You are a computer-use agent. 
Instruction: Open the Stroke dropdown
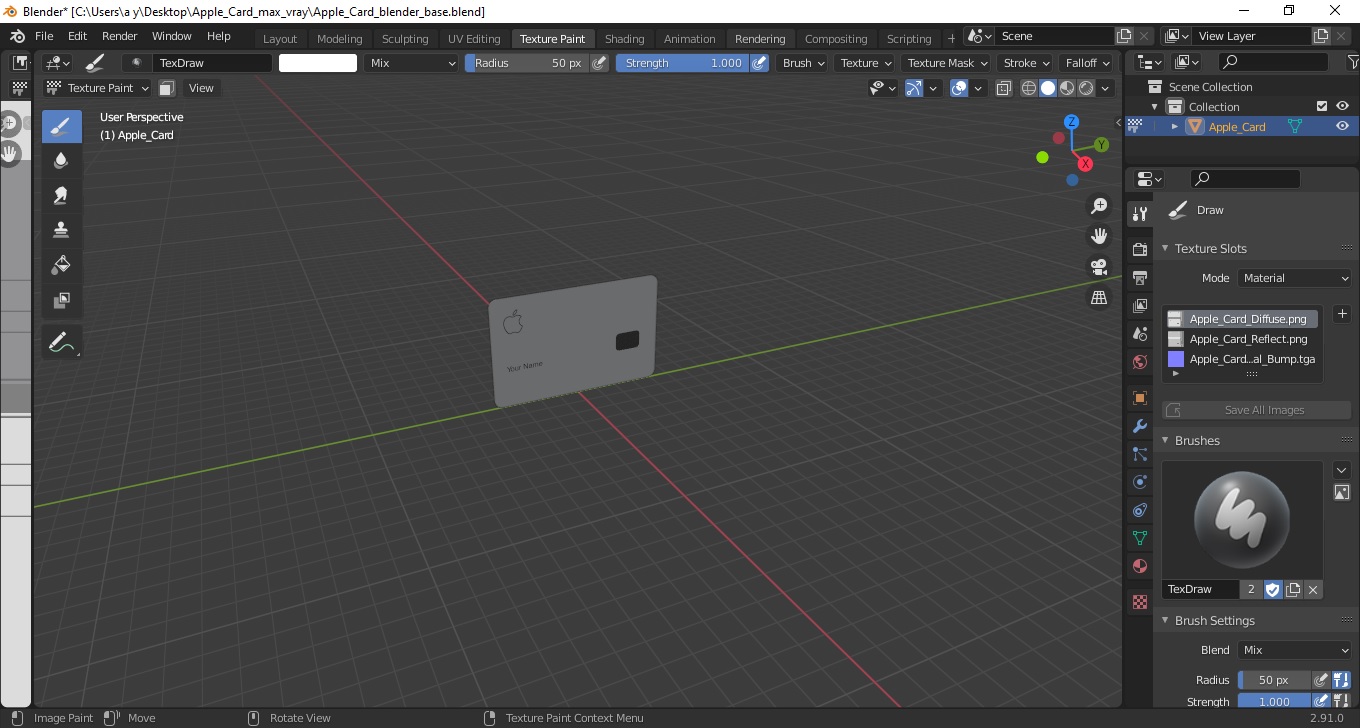coord(1026,63)
